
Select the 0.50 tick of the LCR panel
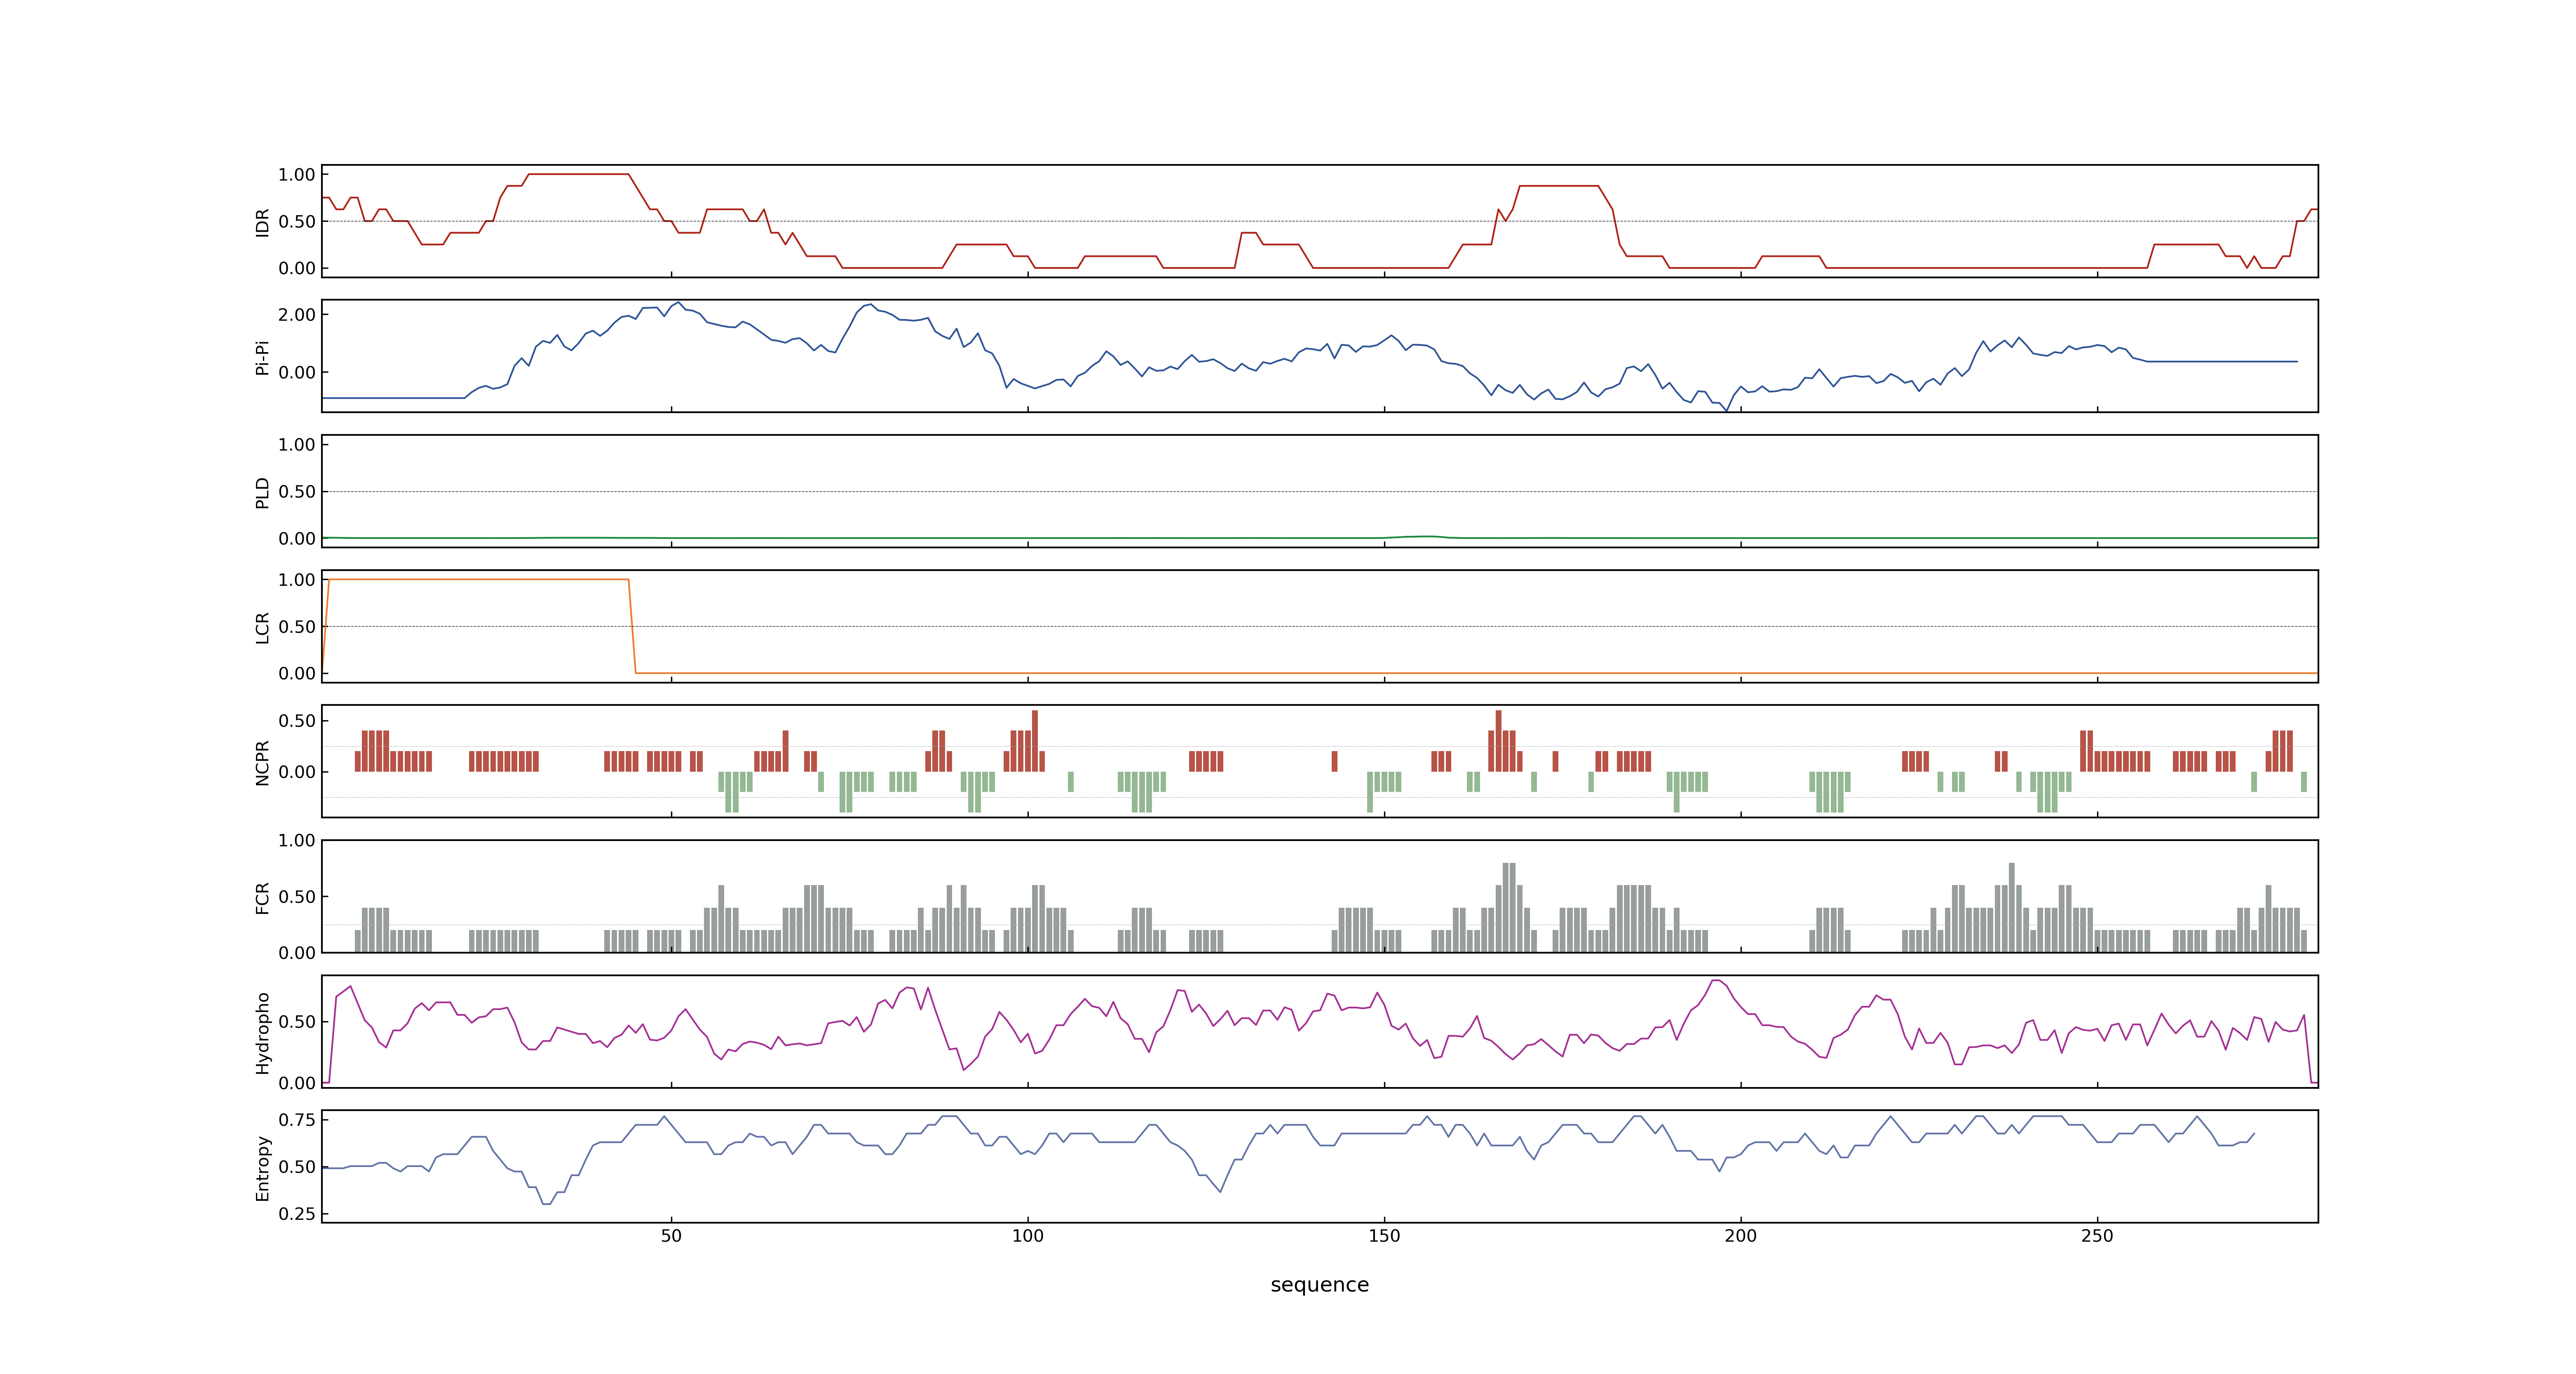click(x=297, y=627)
